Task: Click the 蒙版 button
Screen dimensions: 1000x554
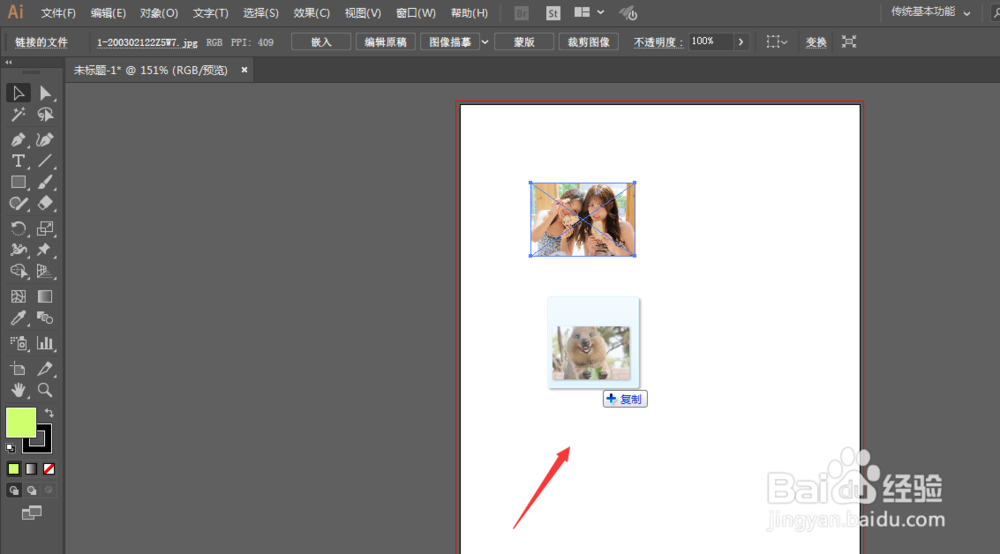Action: click(524, 42)
